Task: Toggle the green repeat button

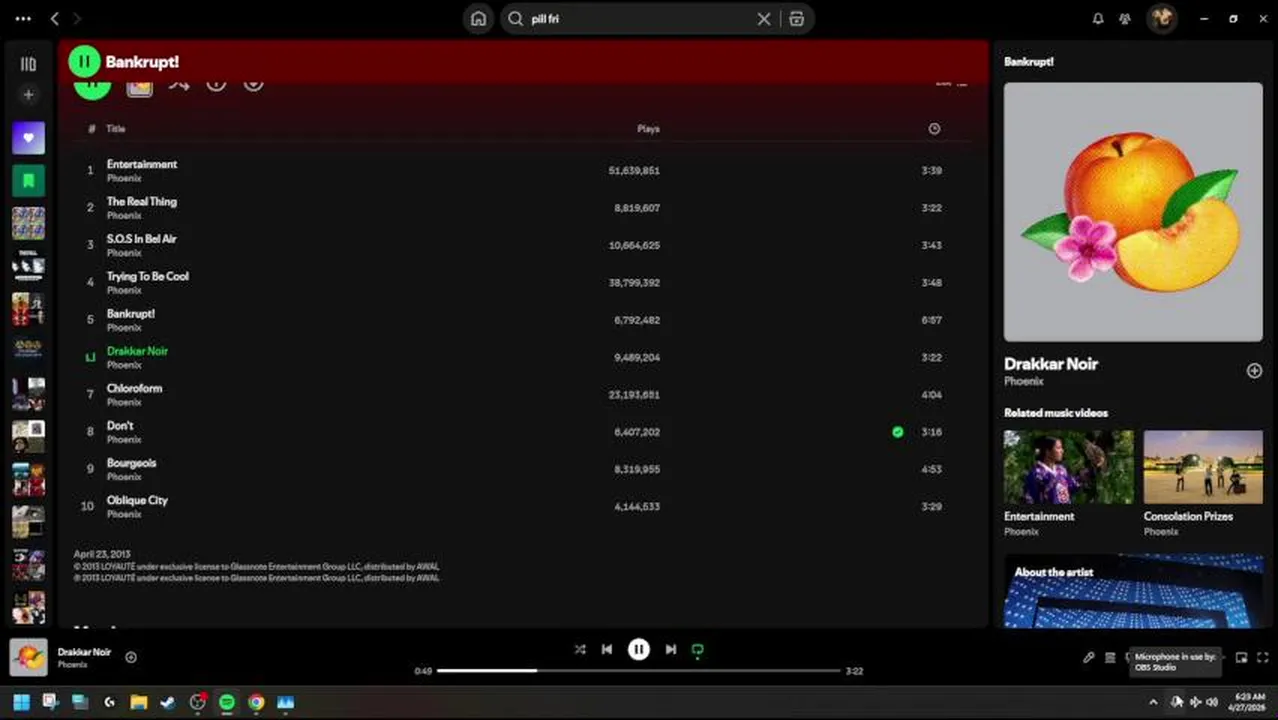Action: (698, 650)
